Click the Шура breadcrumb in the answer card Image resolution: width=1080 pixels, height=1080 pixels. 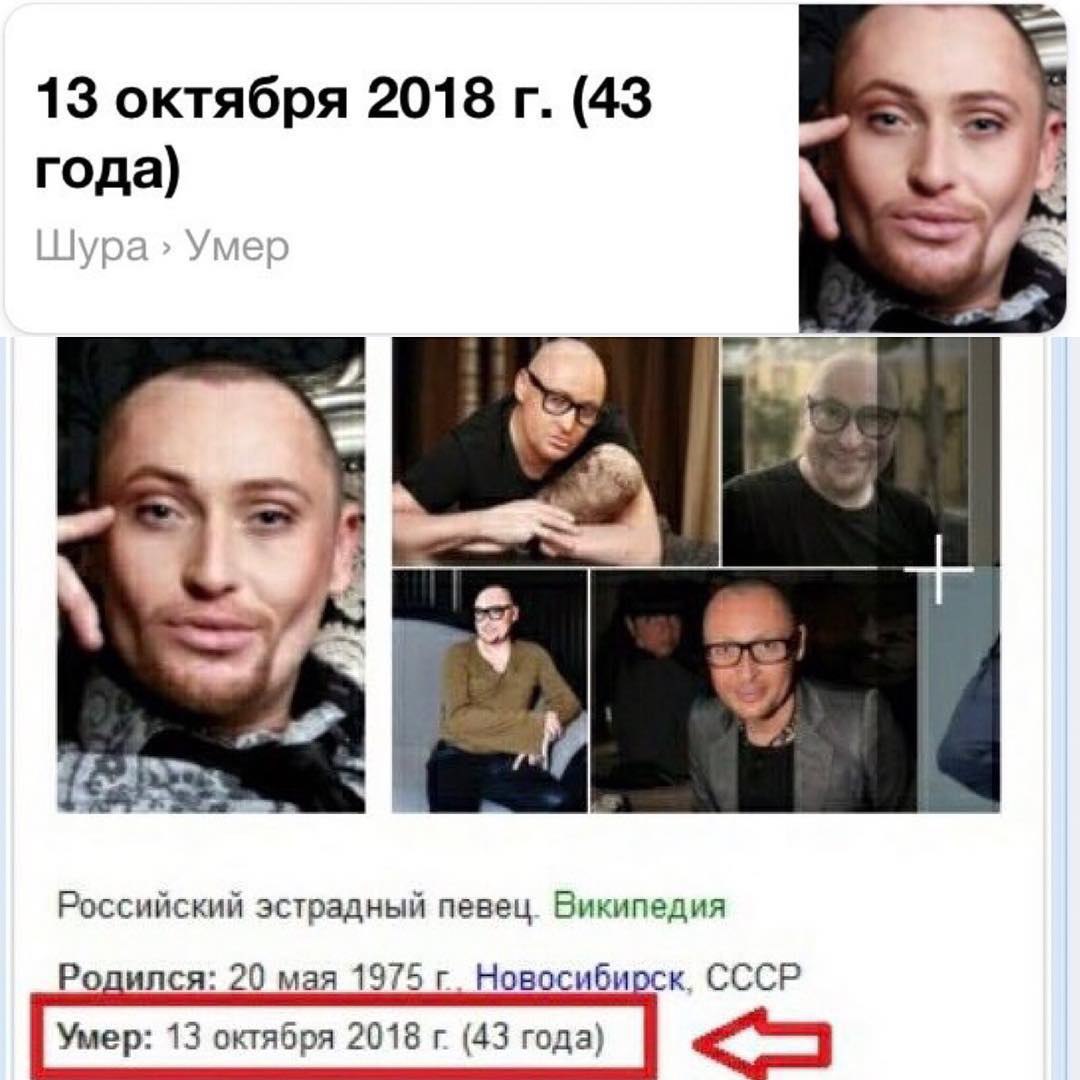click(x=92, y=247)
